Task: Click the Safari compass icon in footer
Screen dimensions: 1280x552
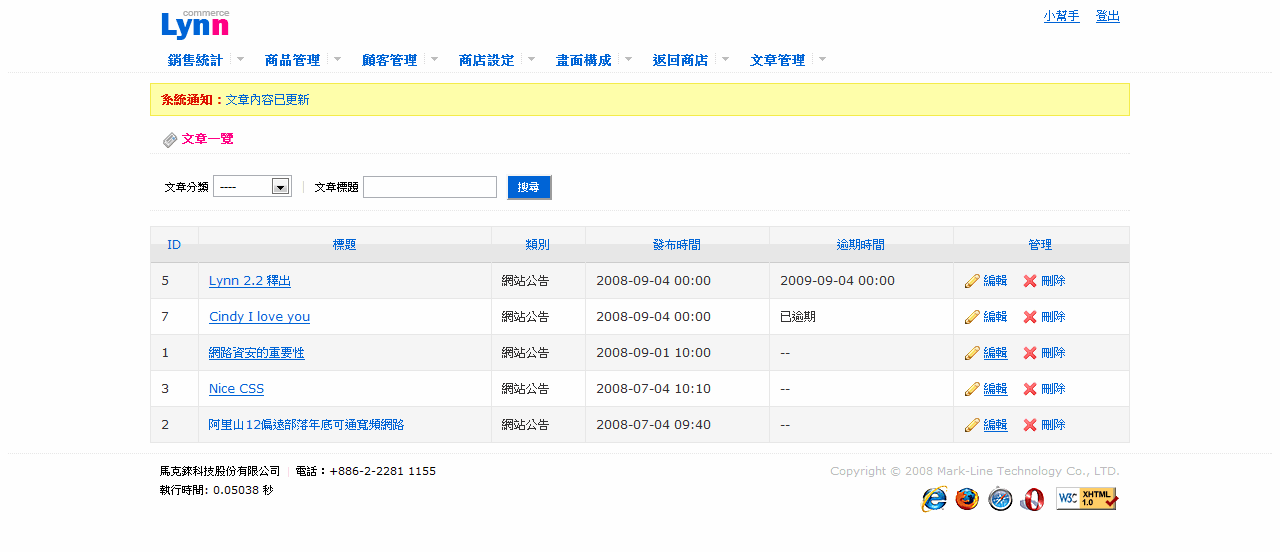Action: pyautogui.click(x=1000, y=499)
